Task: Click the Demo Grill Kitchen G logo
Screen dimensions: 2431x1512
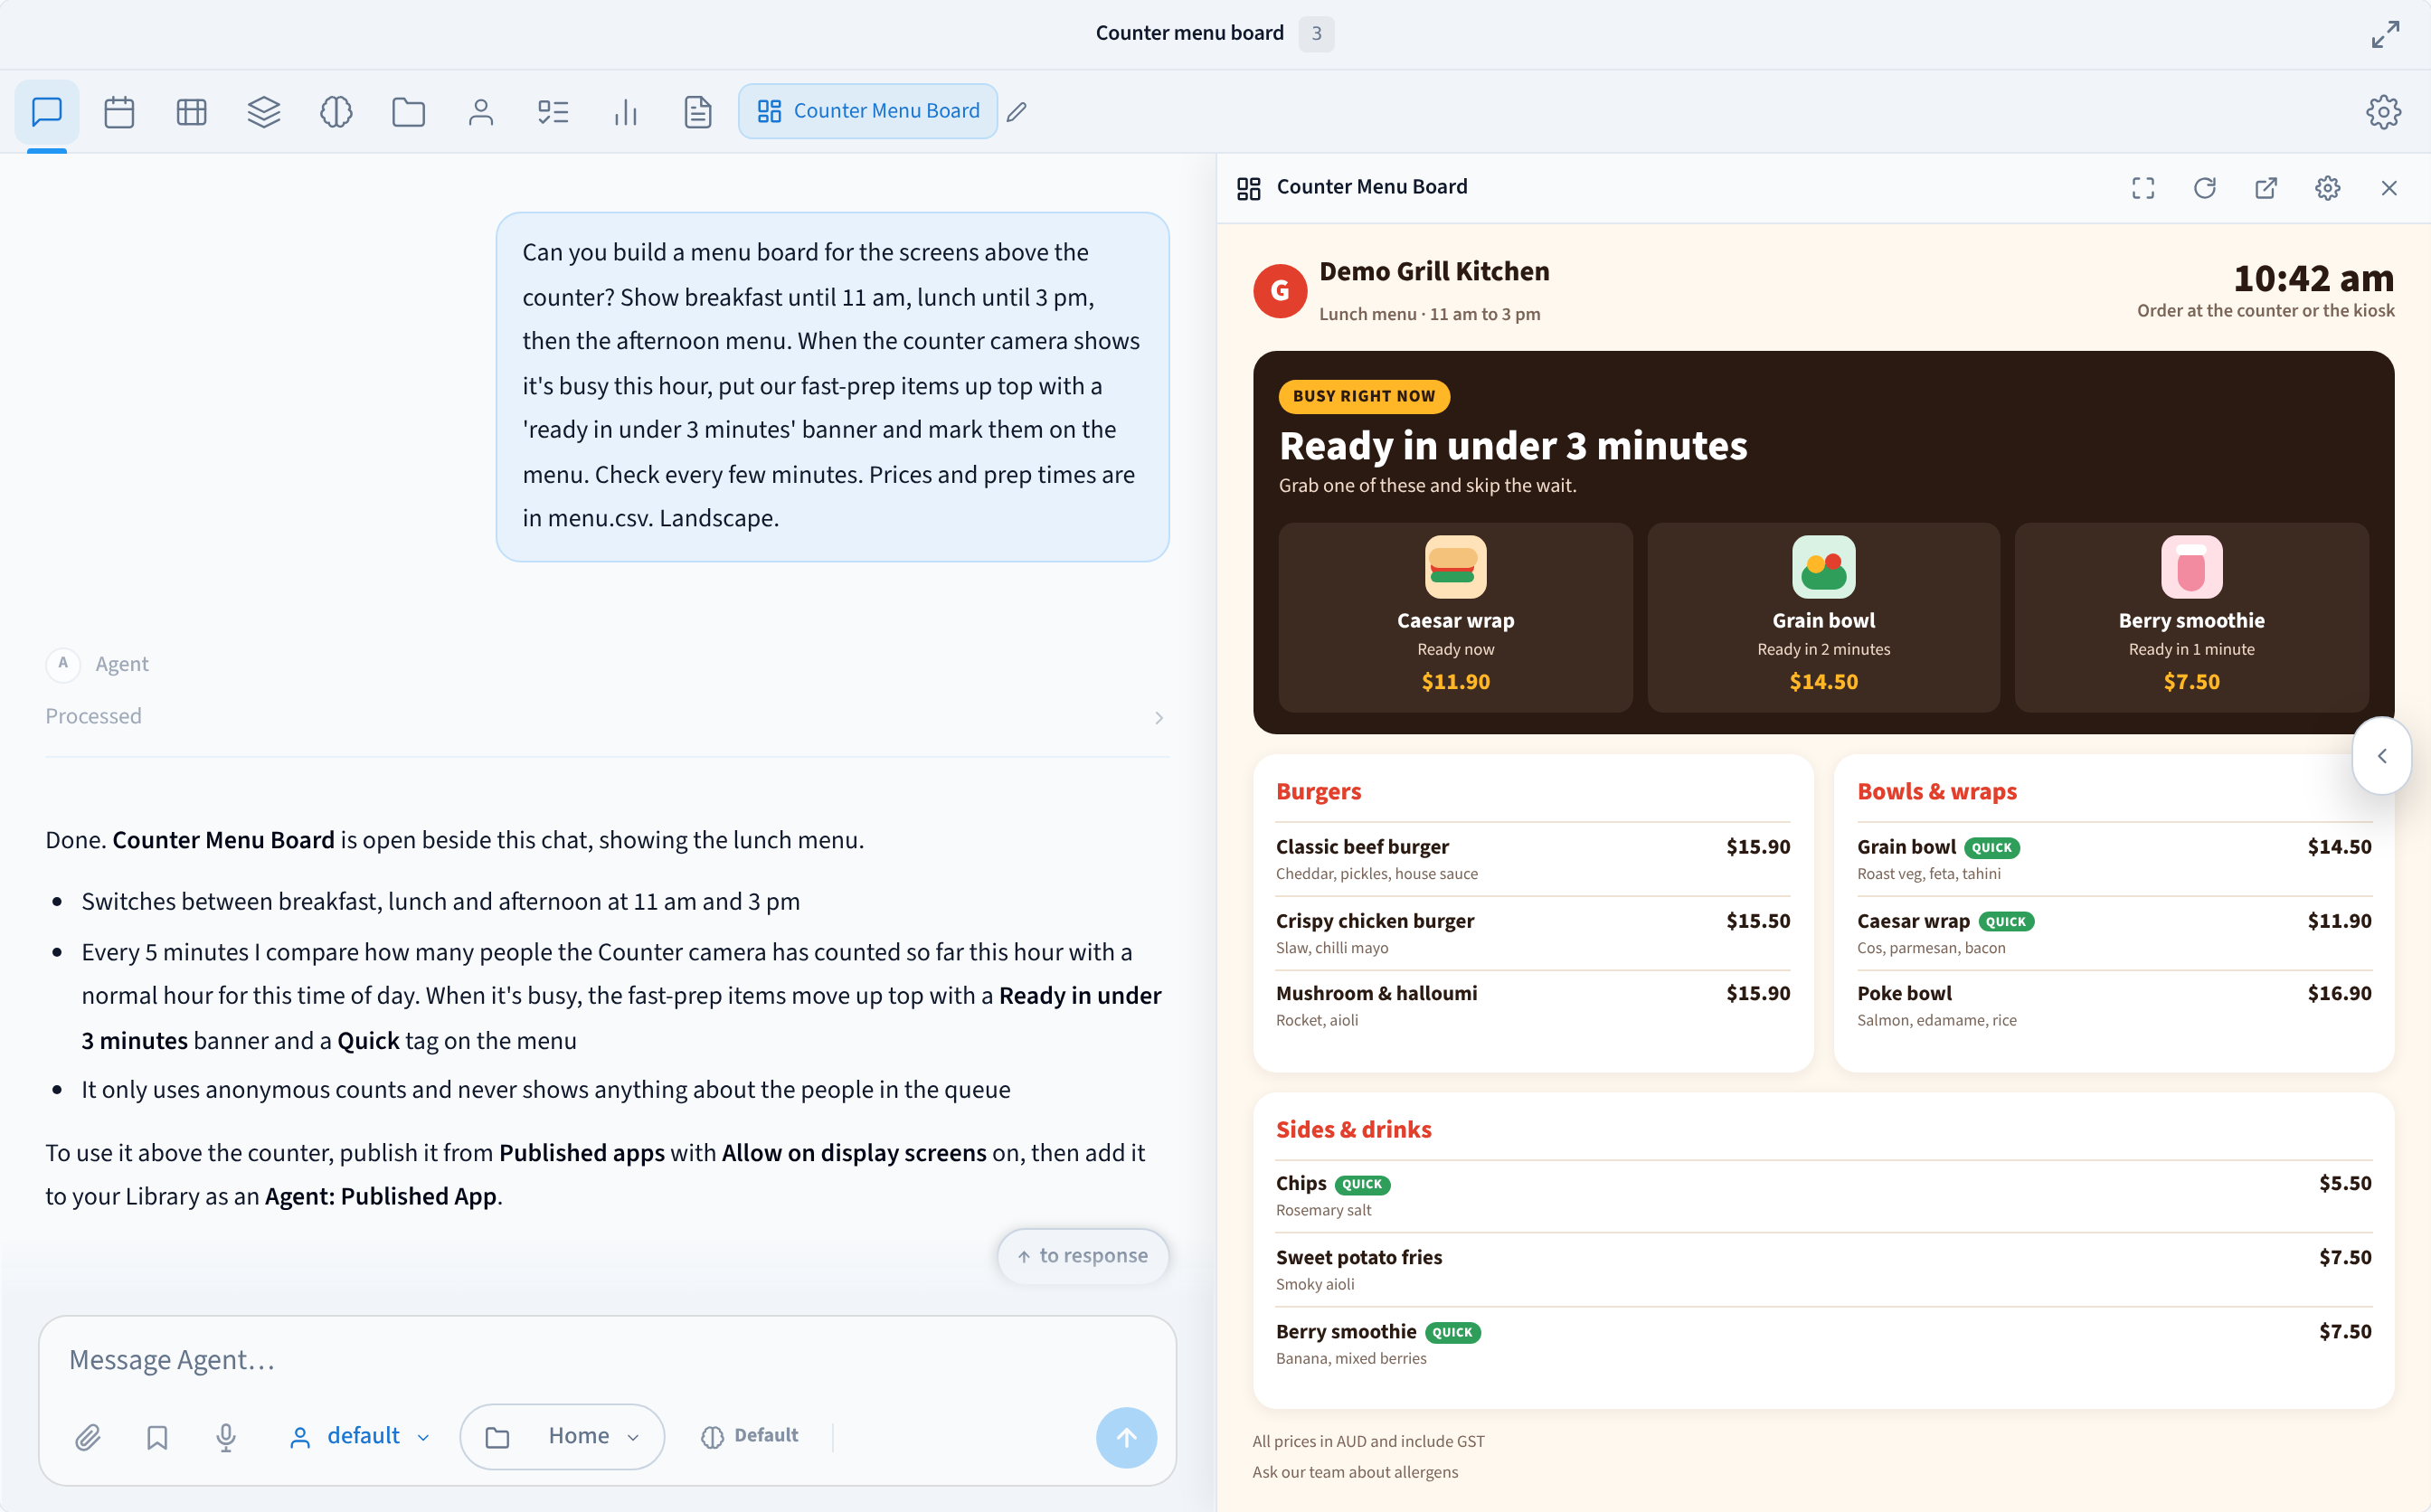Action: click(1280, 291)
